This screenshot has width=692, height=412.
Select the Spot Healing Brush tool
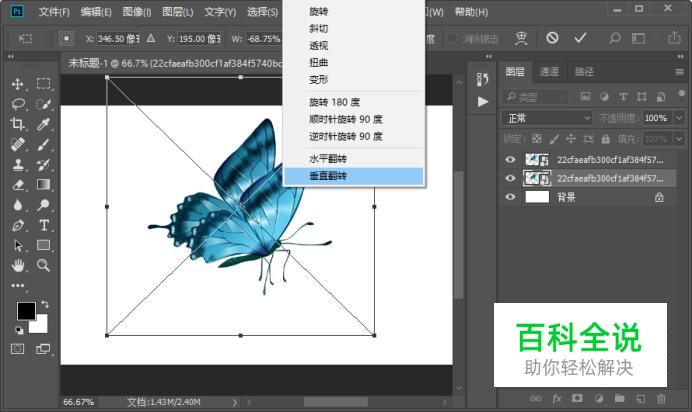coord(18,144)
